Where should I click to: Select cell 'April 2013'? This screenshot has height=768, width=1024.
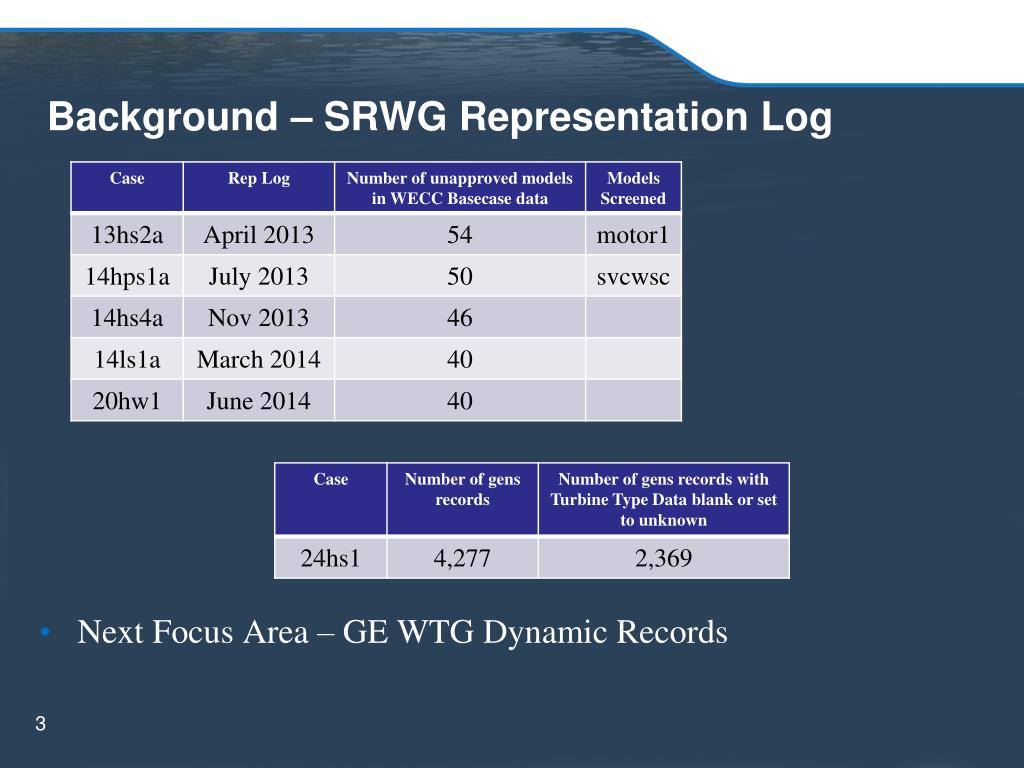tap(259, 234)
